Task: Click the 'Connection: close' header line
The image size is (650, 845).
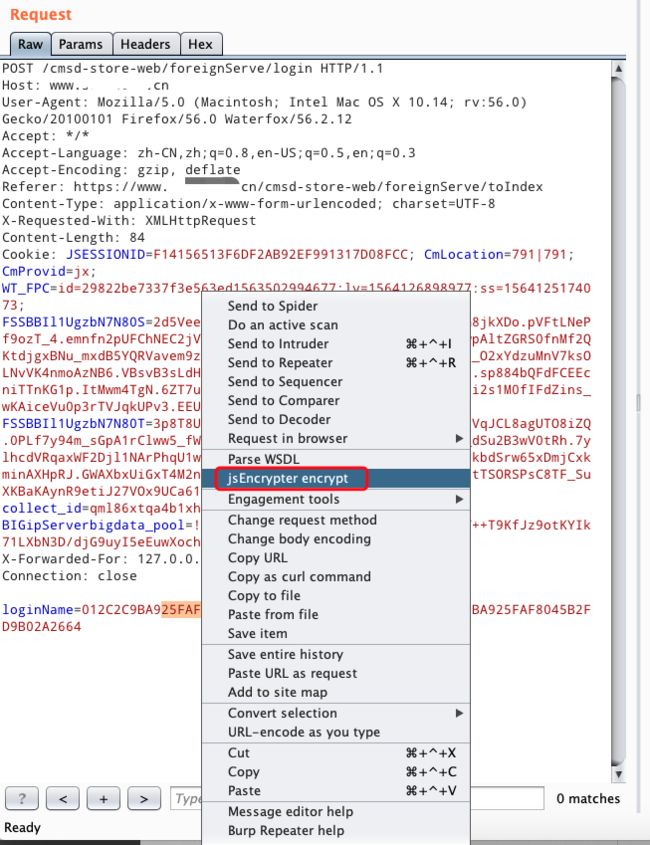Action: click(70, 576)
